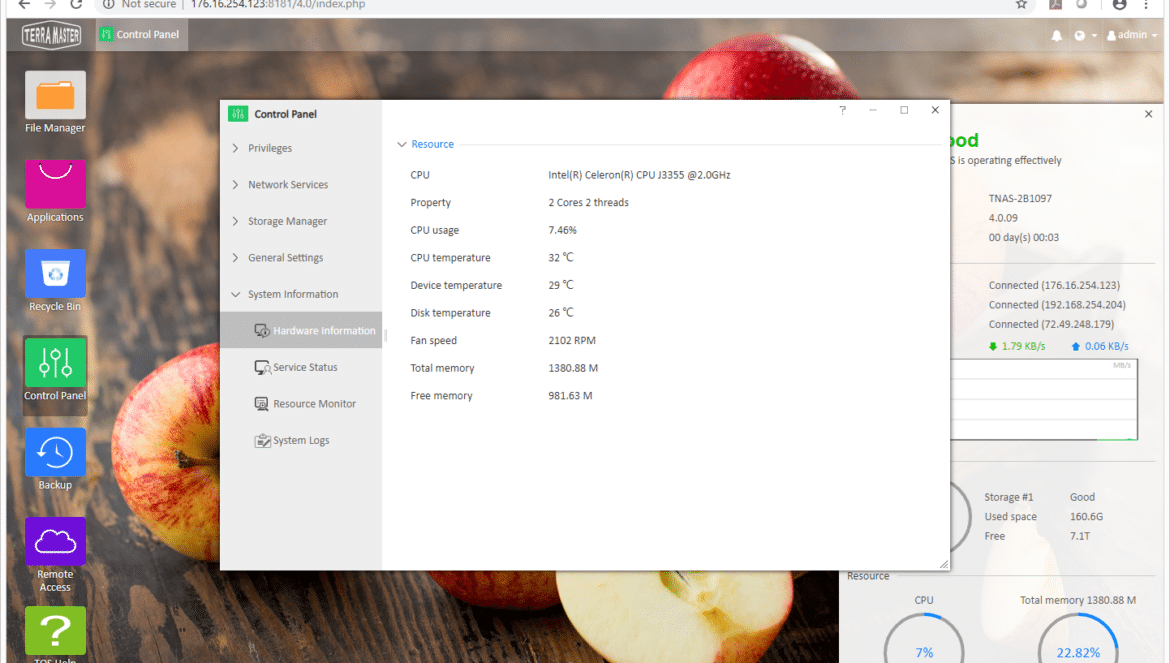The width and height of the screenshot is (1170, 663).
Task: Bookmark this page with the star
Action: [x=1022, y=4]
